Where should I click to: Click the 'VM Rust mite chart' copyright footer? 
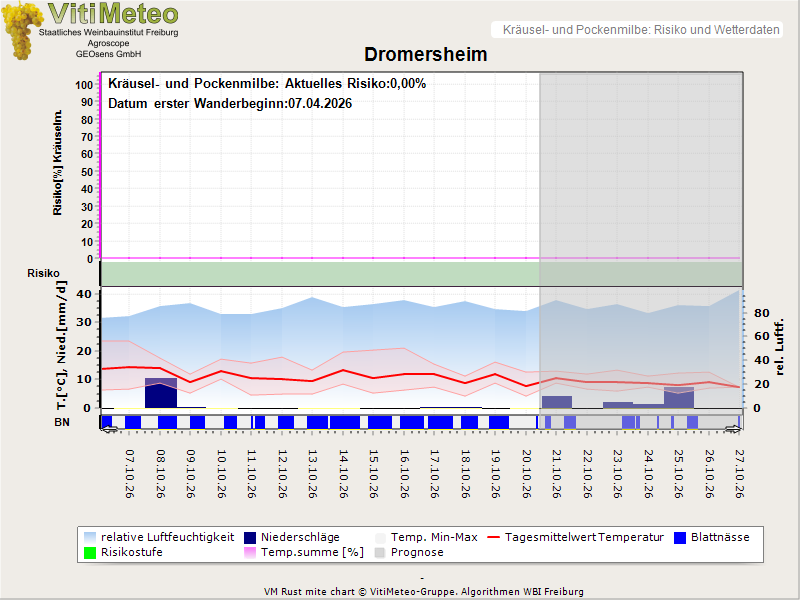pos(423,592)
